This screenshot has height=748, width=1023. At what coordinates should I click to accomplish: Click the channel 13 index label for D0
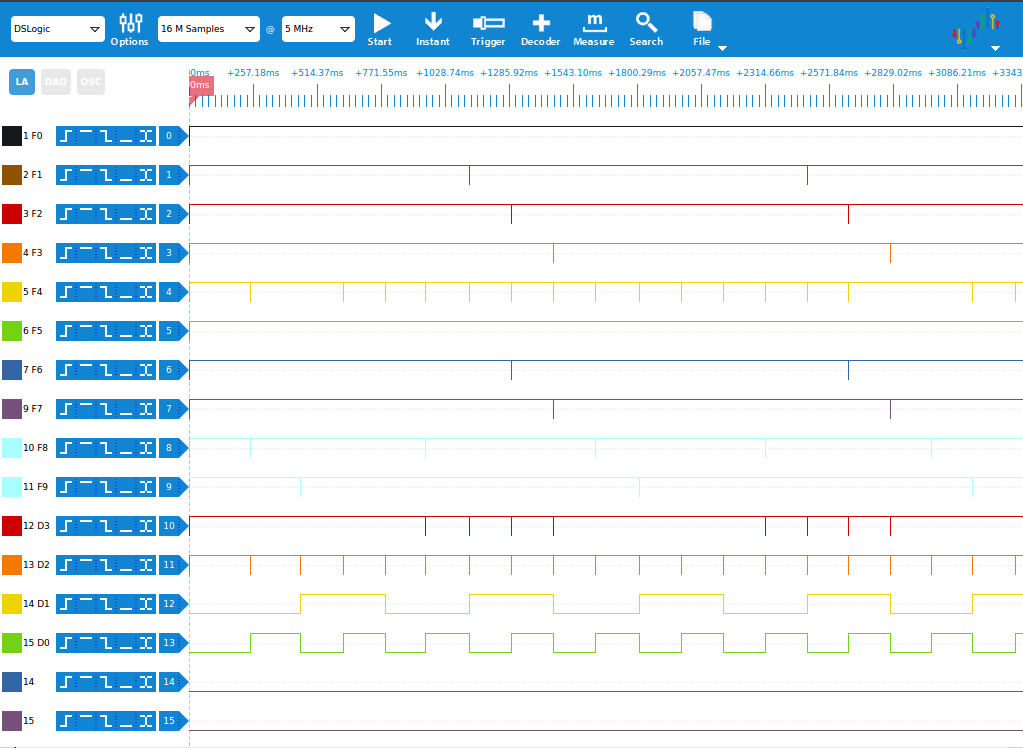pos(171,643)
